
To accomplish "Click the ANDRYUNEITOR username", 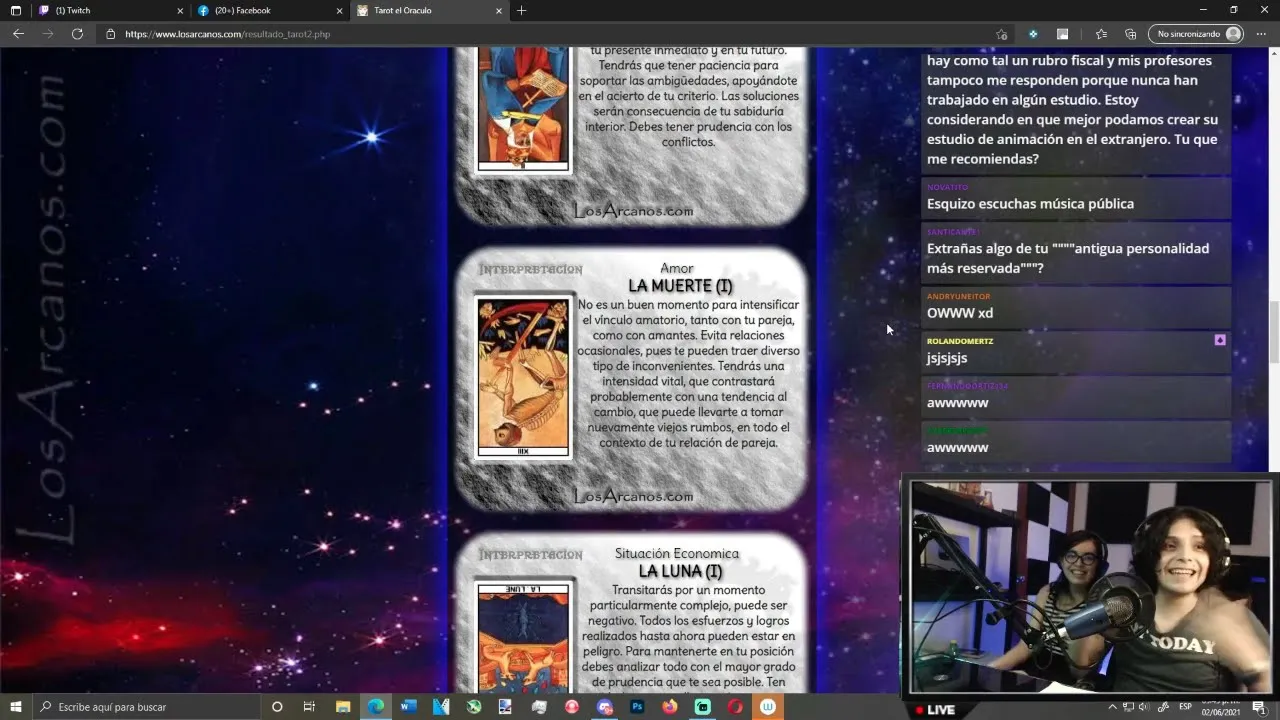I will pos(958,296).
